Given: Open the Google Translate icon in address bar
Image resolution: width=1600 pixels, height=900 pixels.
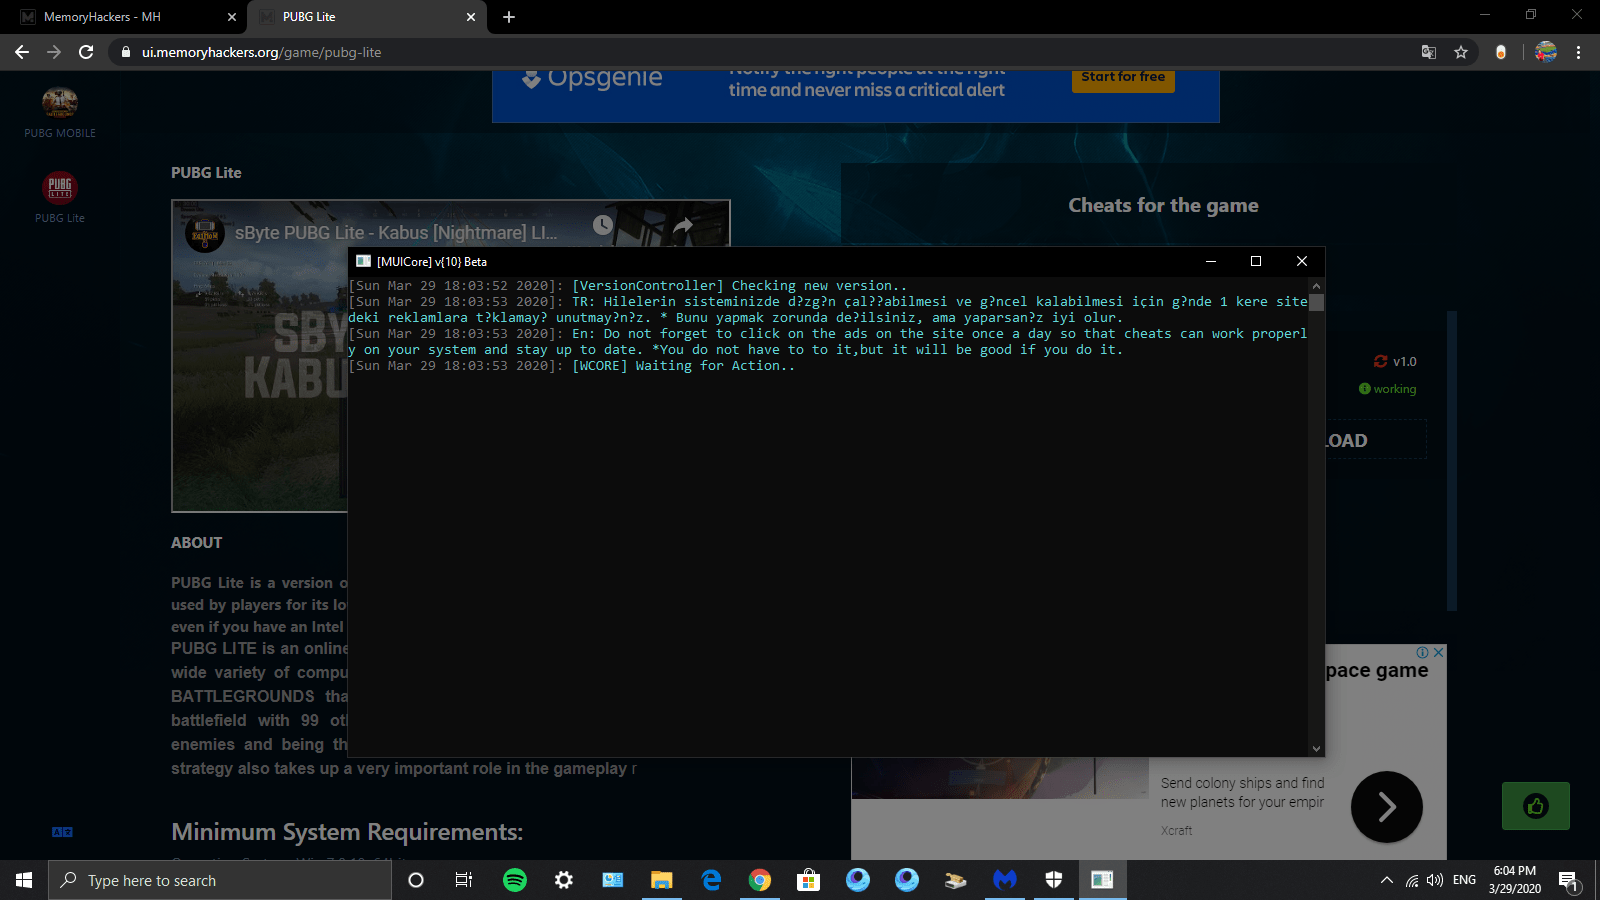Looking at the screenshot, I should (1429, 52).
